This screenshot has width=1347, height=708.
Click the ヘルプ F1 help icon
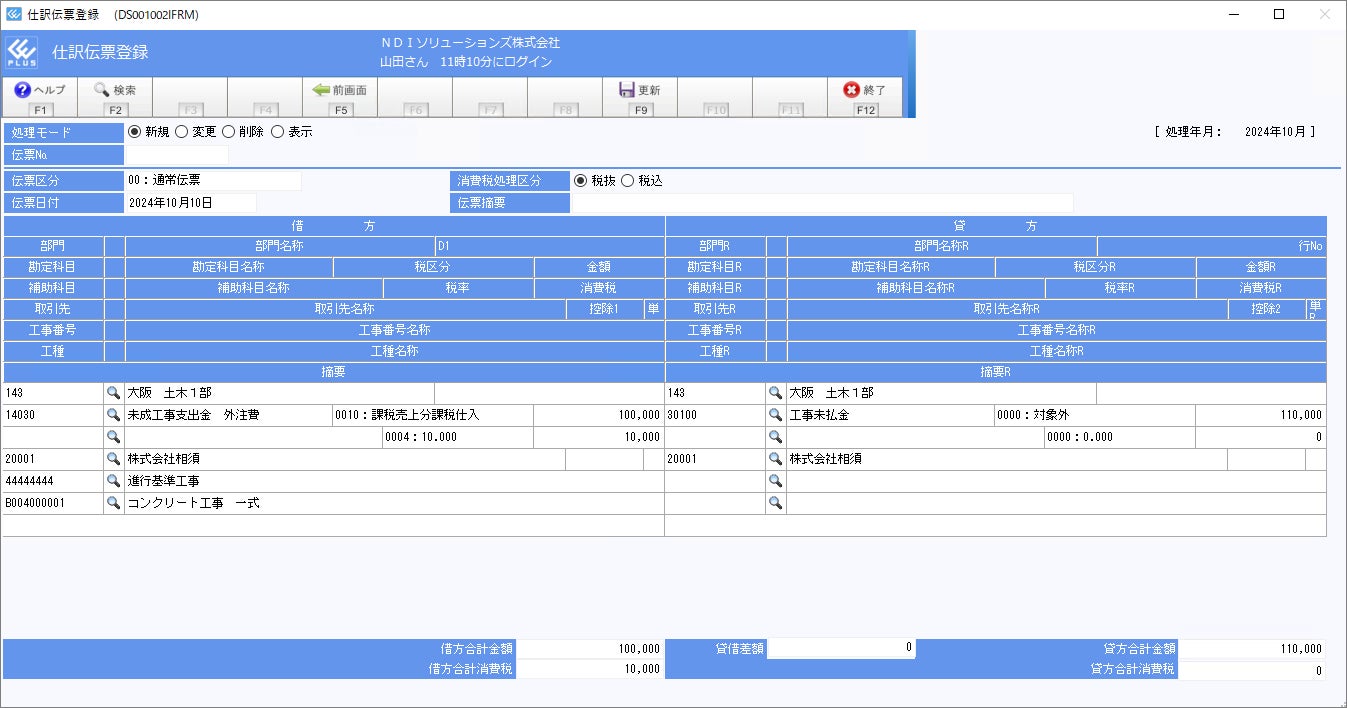[22, 90]
